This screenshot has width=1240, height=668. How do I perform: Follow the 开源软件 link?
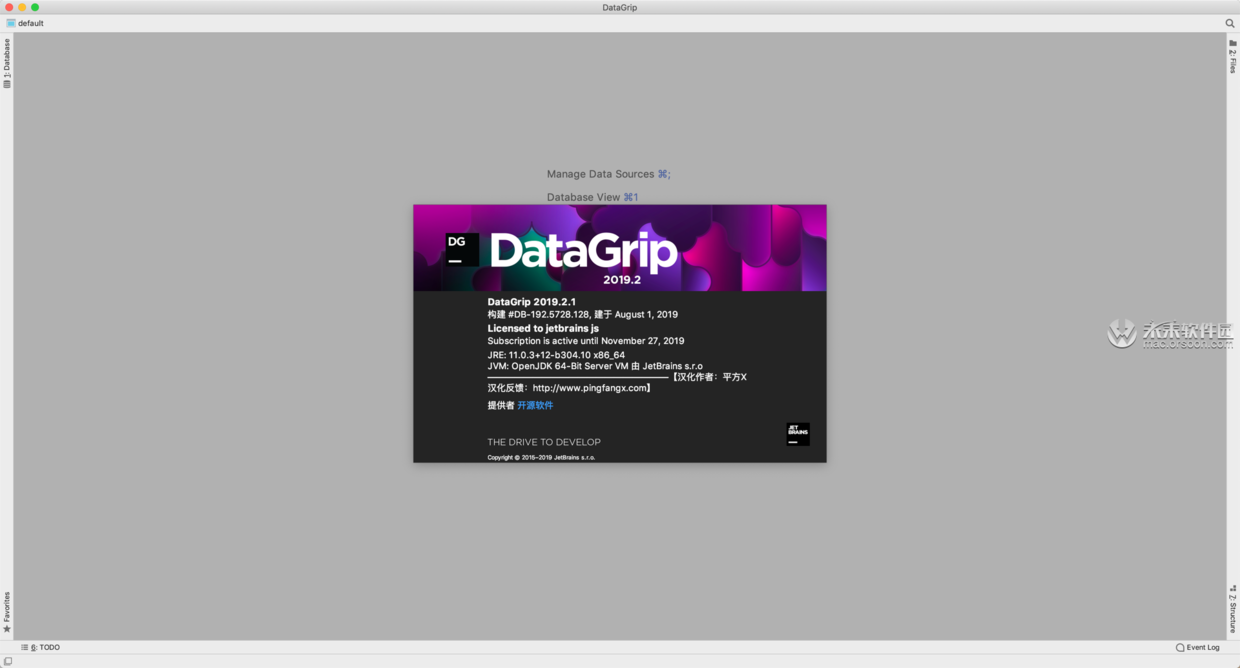click(535, 405)
